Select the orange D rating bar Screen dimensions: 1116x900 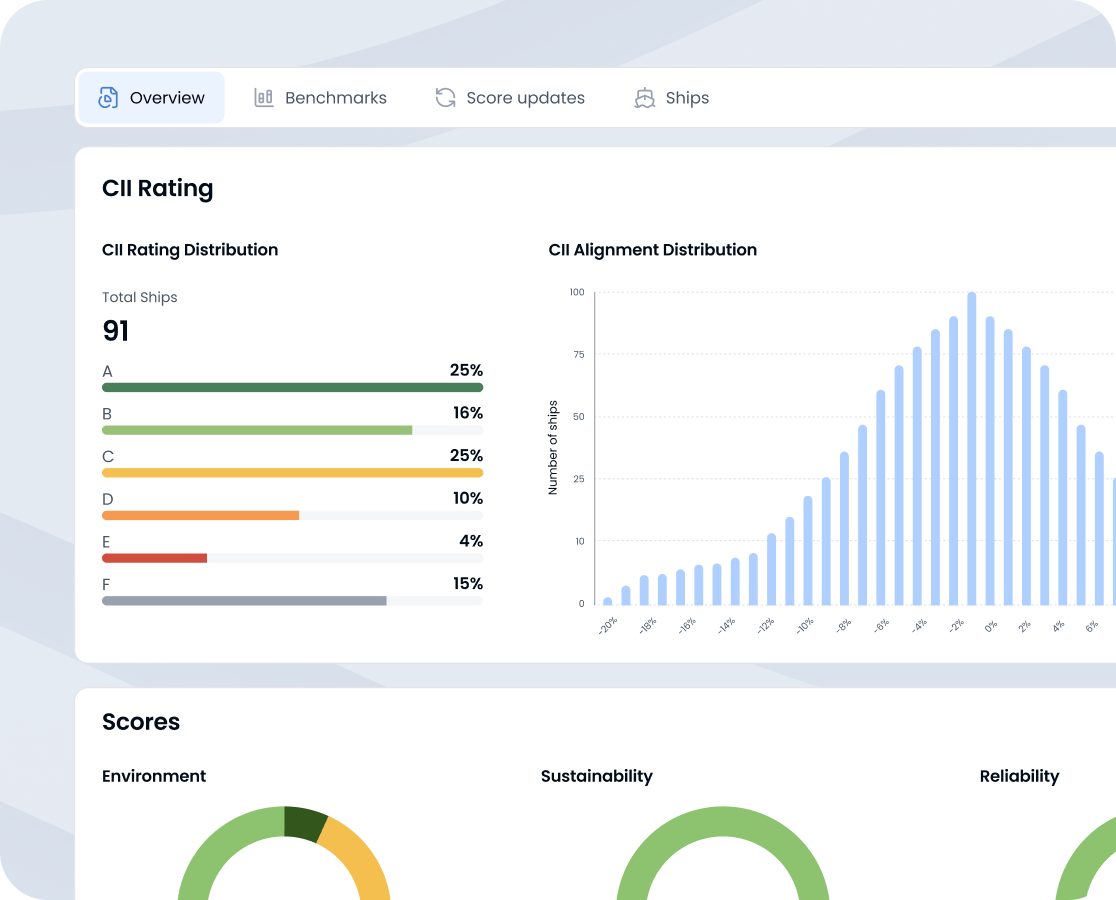click(200, 516)
